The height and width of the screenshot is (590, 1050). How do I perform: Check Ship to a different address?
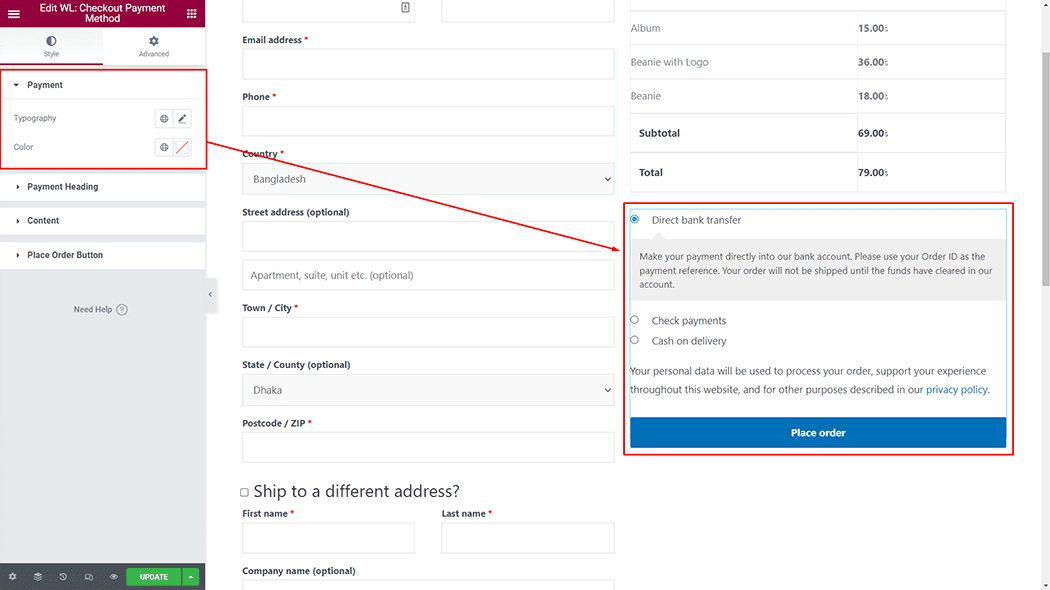[244, 492]
